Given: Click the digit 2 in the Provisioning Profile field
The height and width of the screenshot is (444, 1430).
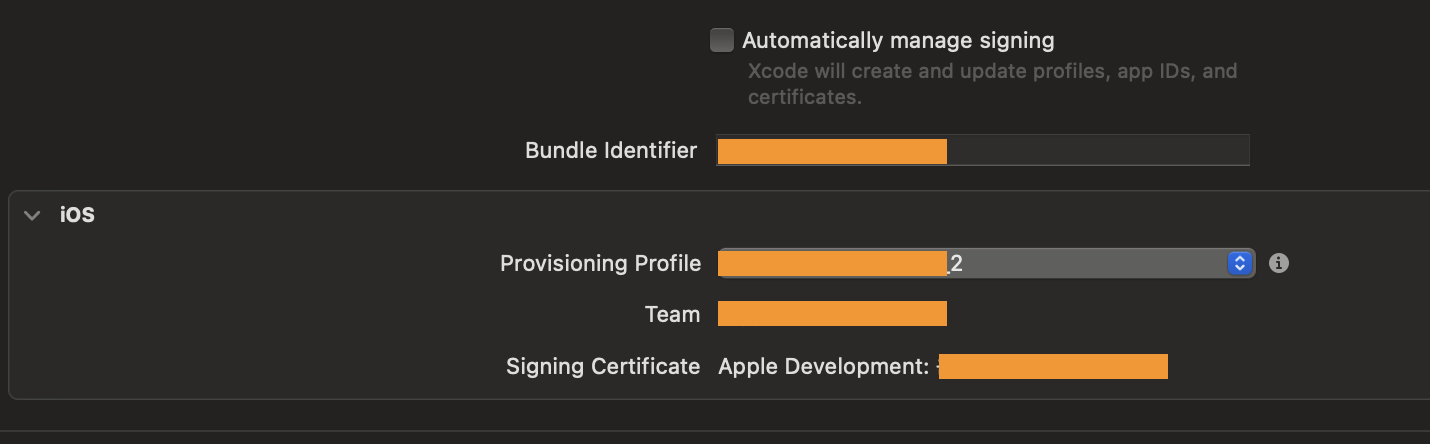Looking at the screenshot, I should pos(956,264).
